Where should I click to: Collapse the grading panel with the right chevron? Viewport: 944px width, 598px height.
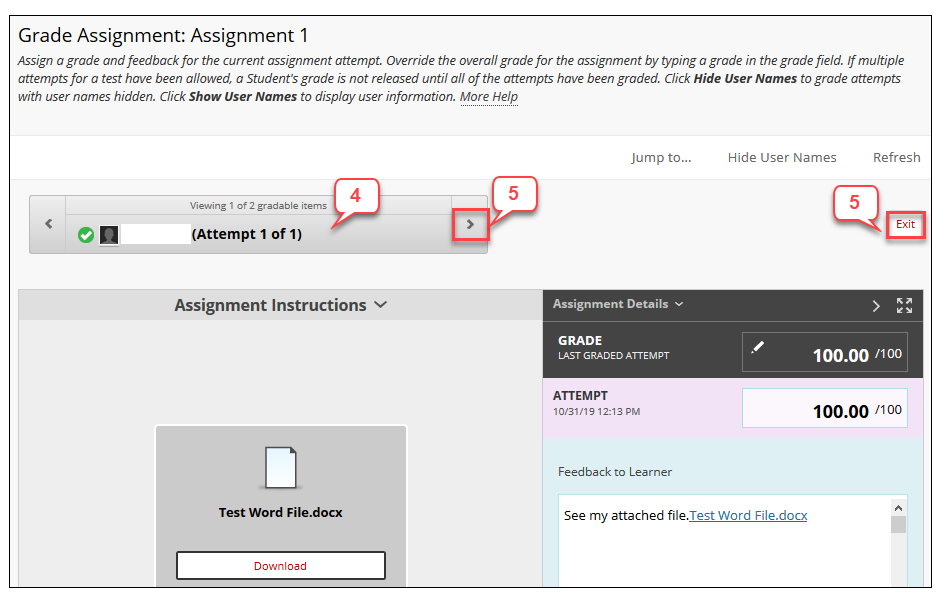[876, 306]
